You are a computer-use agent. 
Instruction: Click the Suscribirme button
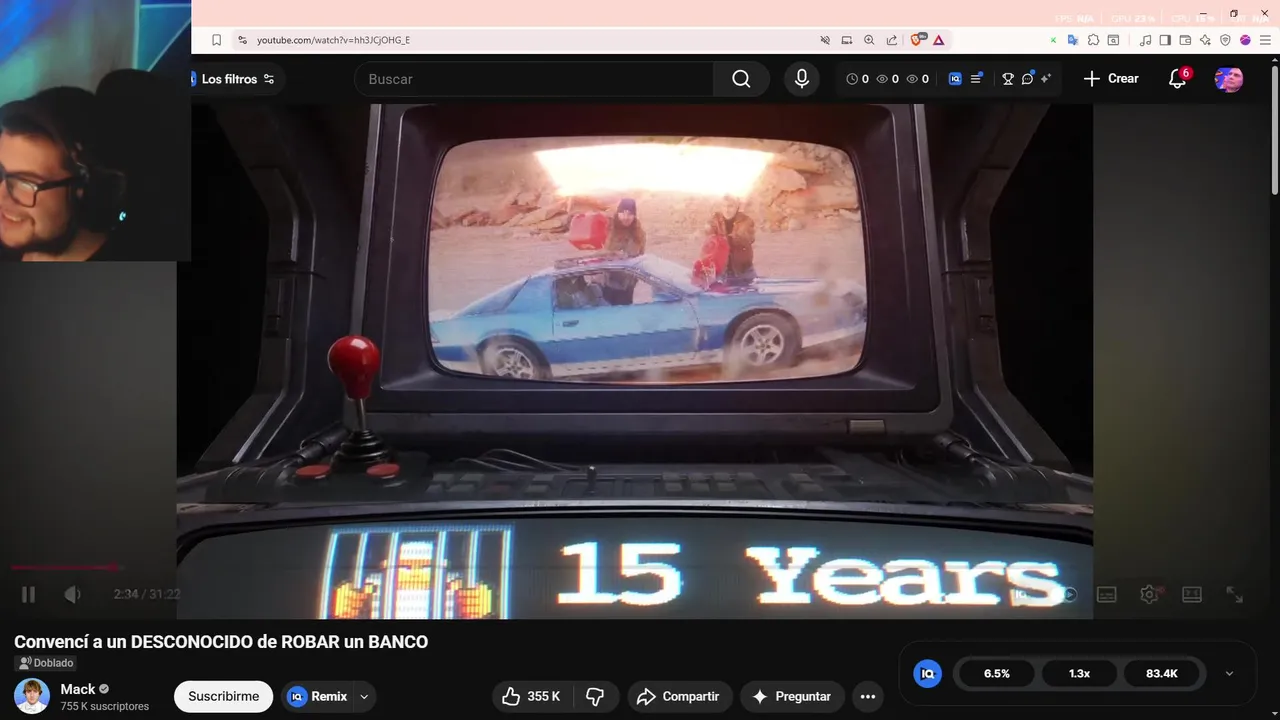click(x=223, y=696)
